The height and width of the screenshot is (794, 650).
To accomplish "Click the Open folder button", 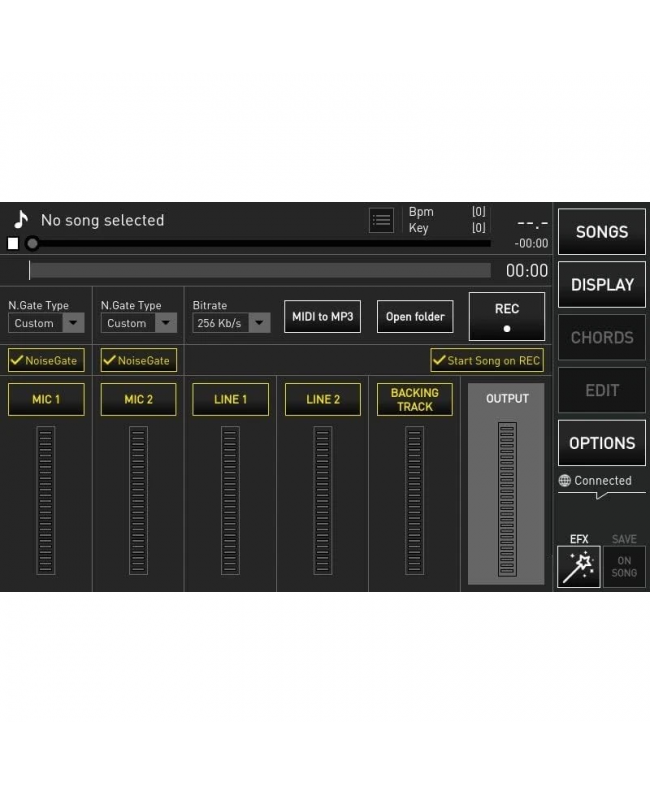I will 415,317.
